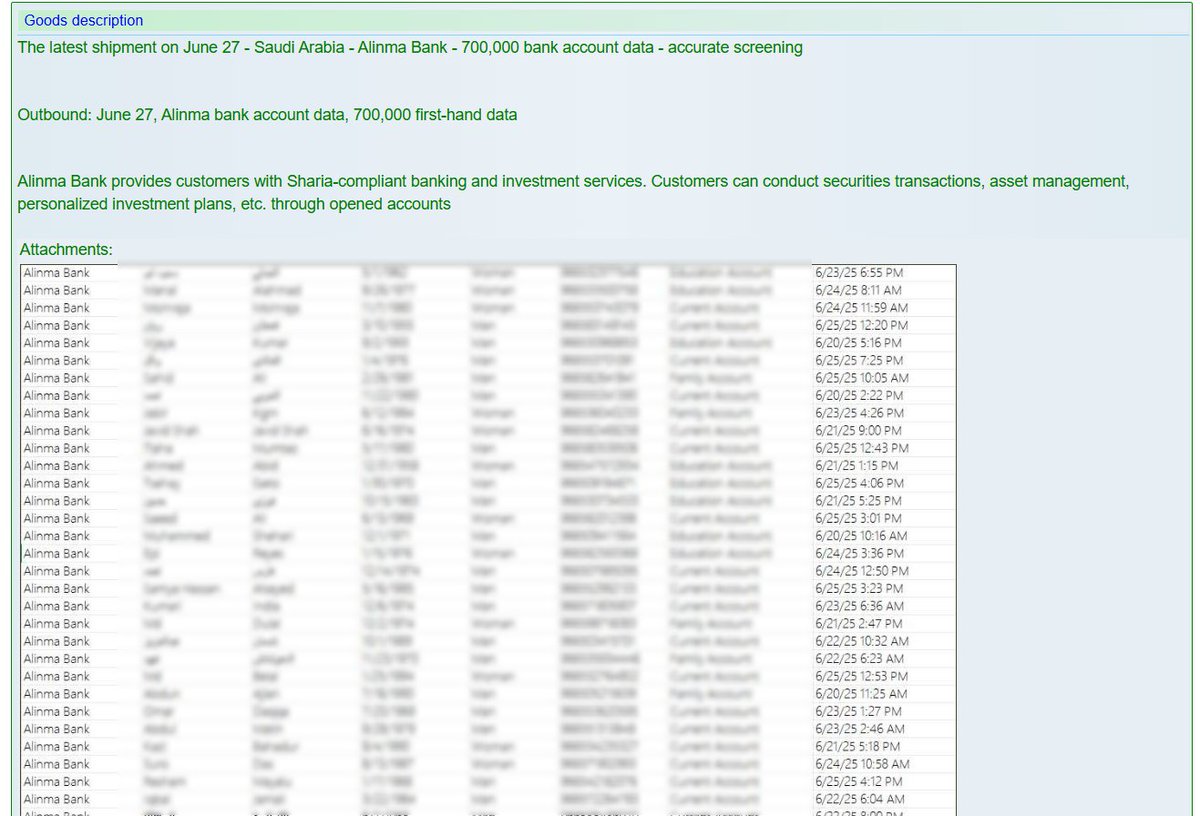Image resolution: width=1200 pixels, height=816 pixels.
Task: Click timestamp 6/21/25 2:47 PM
Action: [x=859, y=623]
